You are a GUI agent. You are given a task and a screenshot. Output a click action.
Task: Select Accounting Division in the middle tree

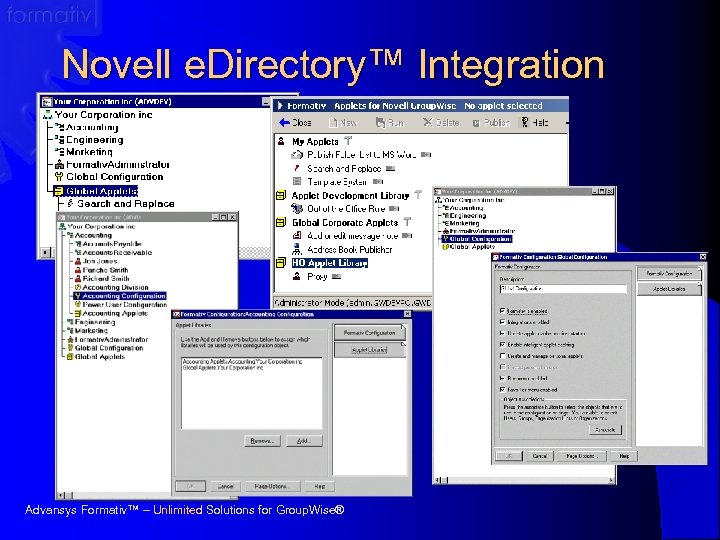pos(116,287)
